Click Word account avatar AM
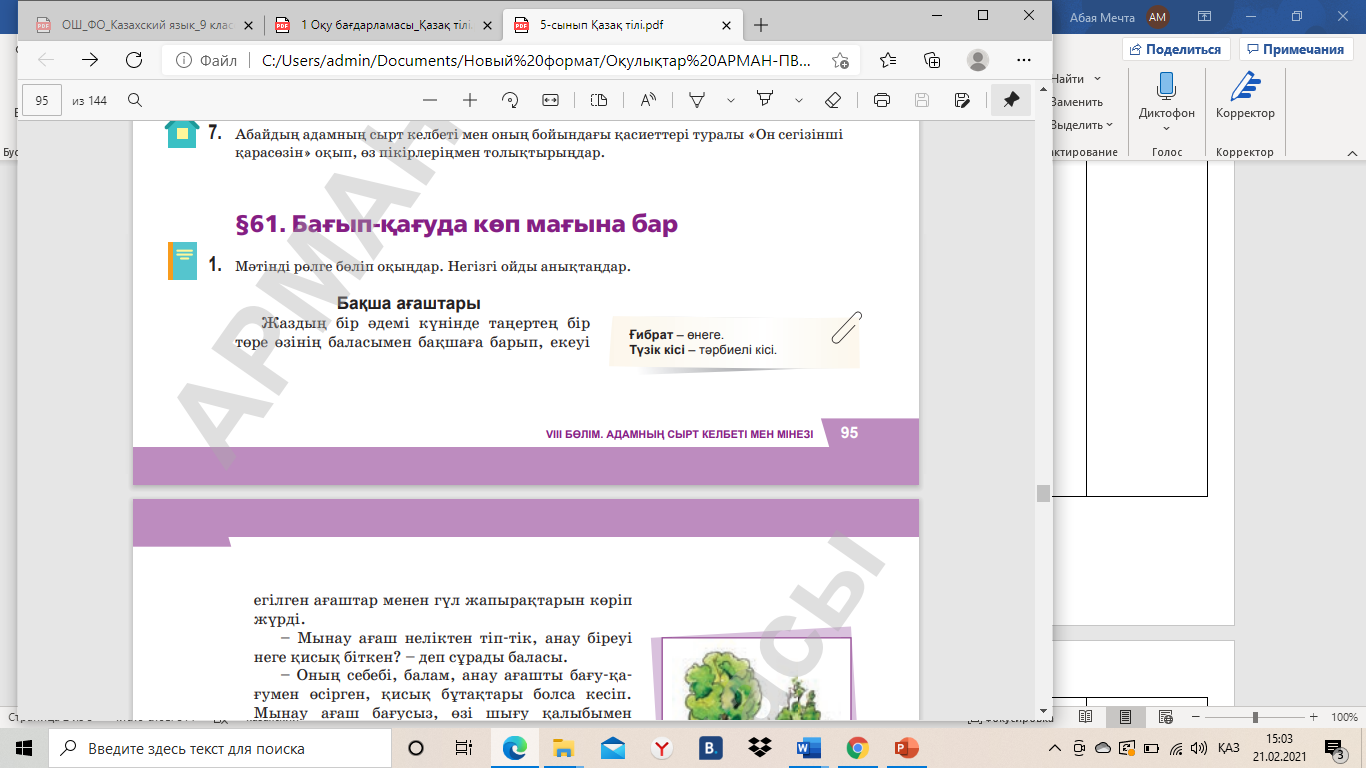The height and width of the screenshot is (768, 1366). click(x=1158, y=16)
